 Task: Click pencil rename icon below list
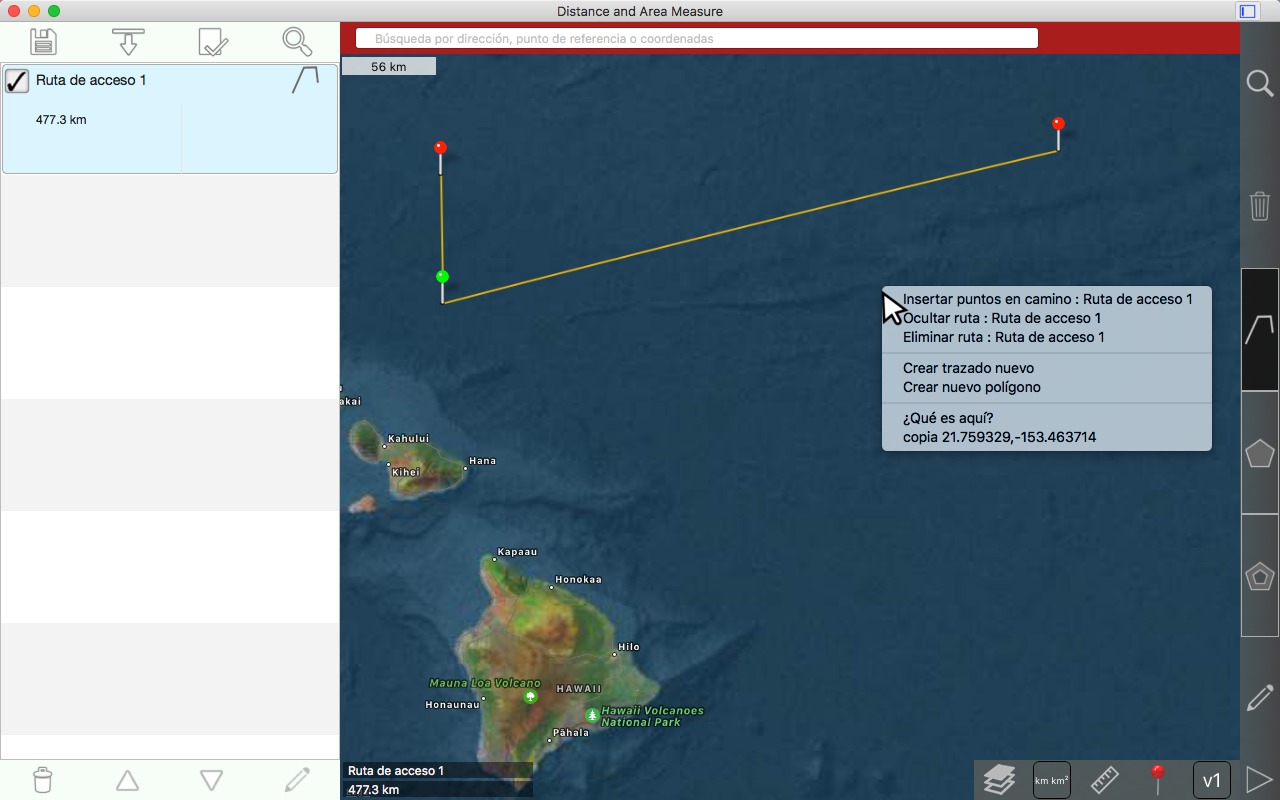pos(297,780)
